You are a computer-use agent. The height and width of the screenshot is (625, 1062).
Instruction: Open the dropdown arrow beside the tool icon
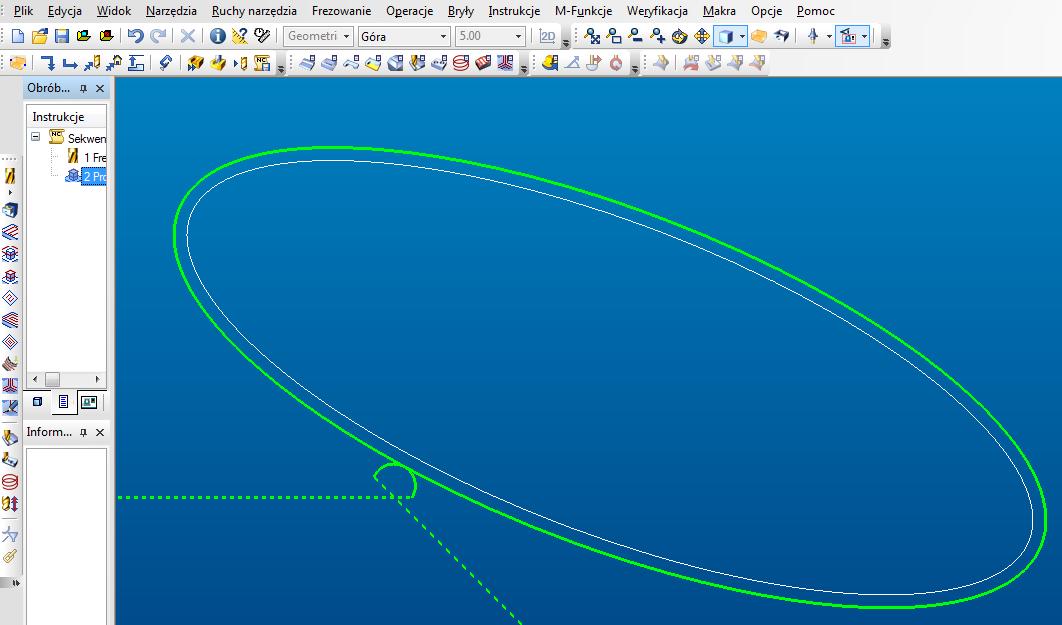[x=829, y=37]
